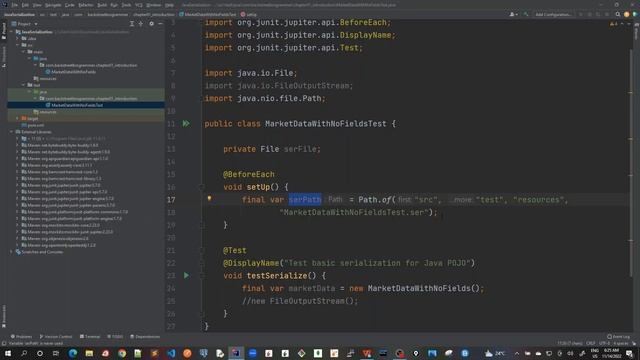Open the Problems tool window

[x=21, y=336]
